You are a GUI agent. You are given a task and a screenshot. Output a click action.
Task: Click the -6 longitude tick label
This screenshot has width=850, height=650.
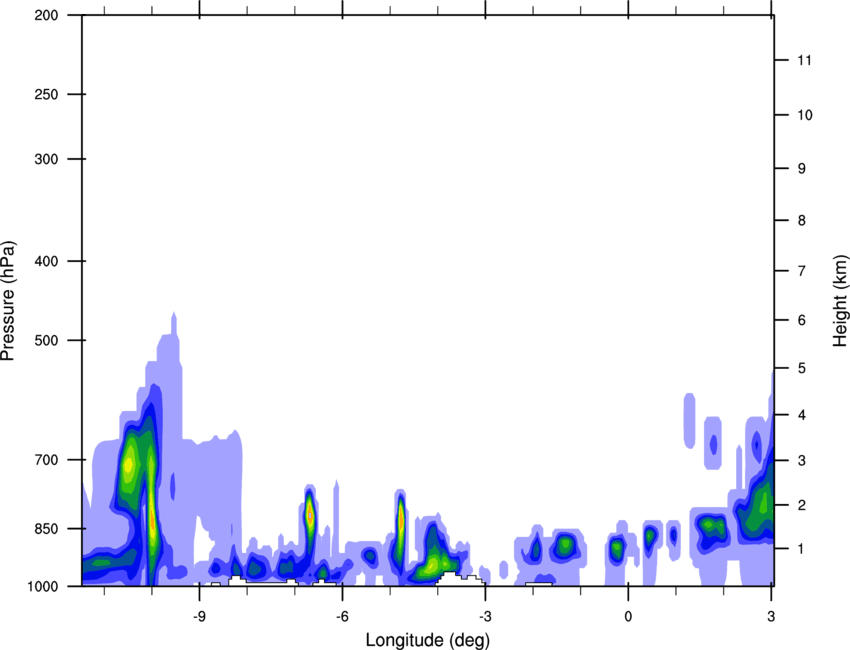click(x=342, y=617)
